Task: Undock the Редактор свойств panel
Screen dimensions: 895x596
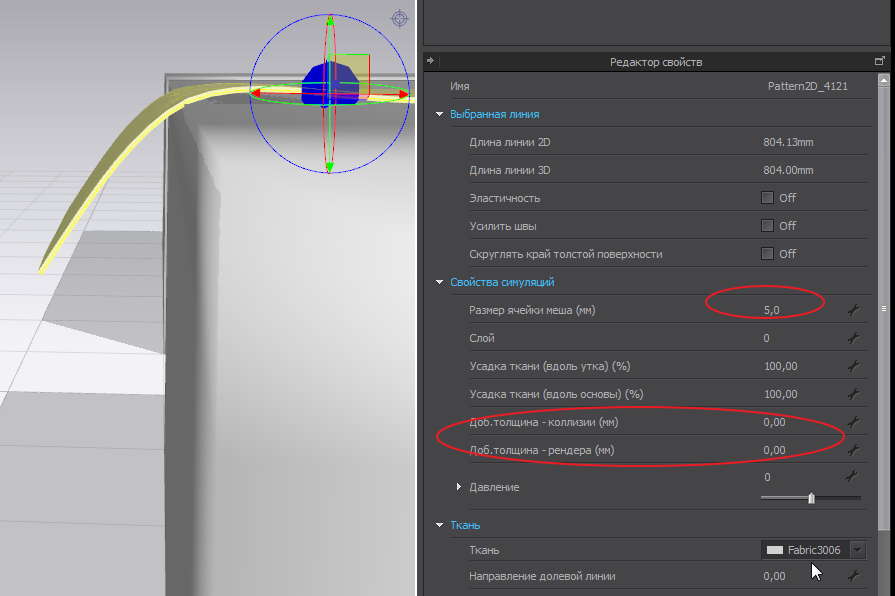Action: point(880,61)
